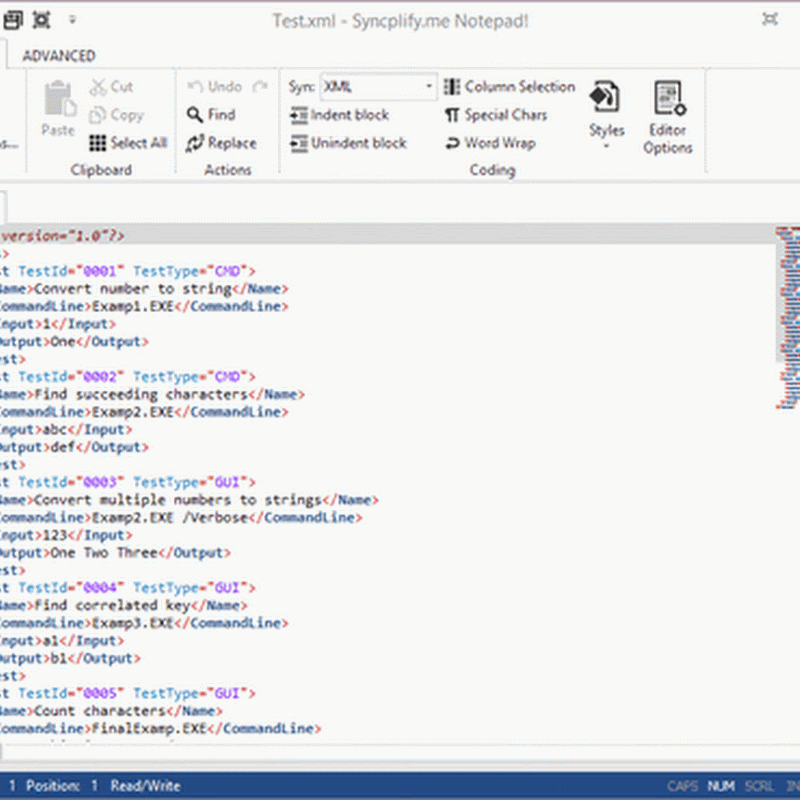Image resolution: width=800 pixels, height=800 pixels.
Task: Click the save icon in quick access toolbar
Action: 12,20
